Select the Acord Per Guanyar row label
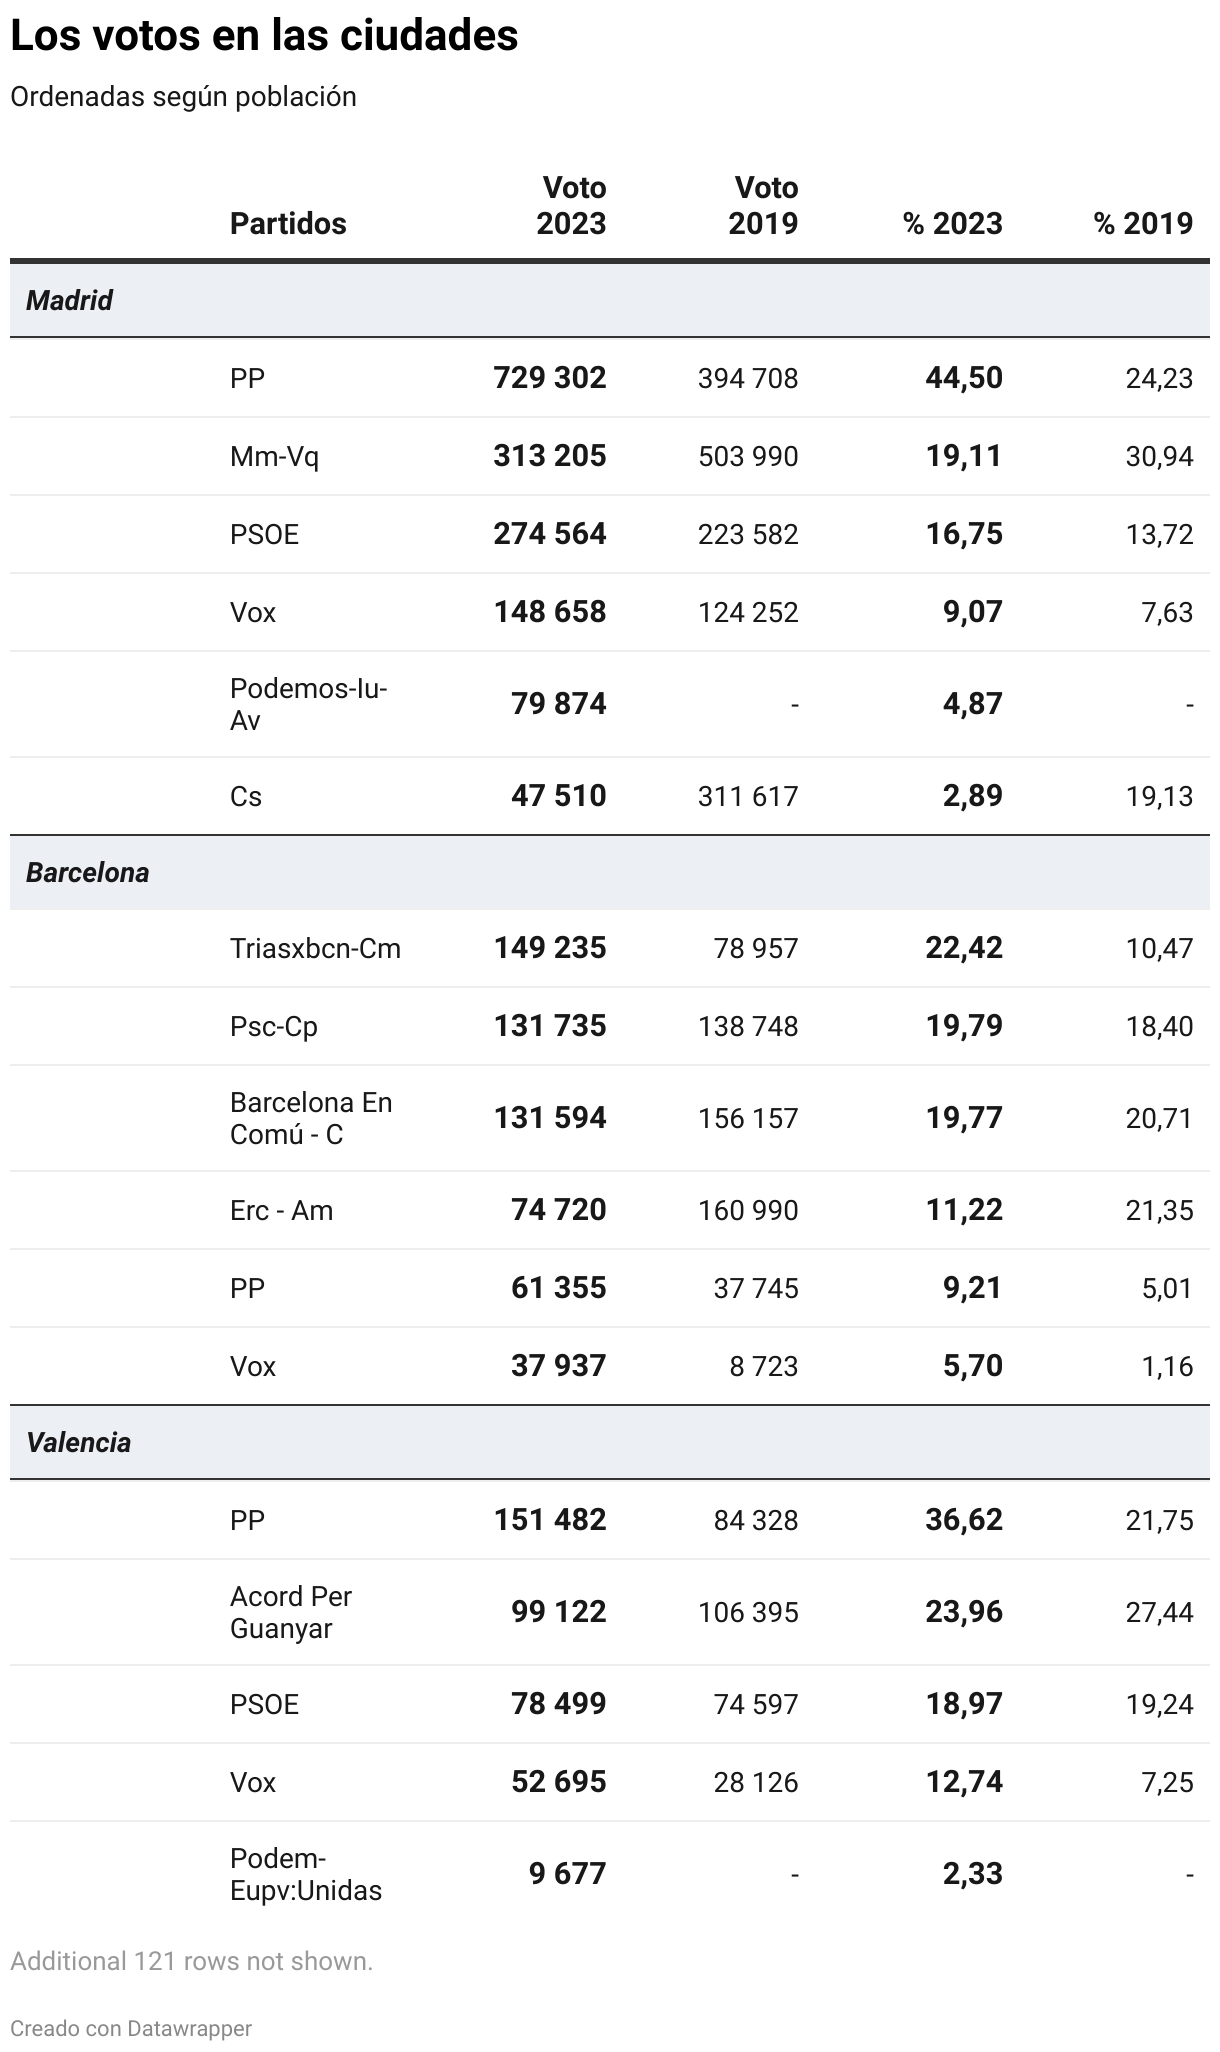1220x2052 pixels. [x=291, y=1612]
